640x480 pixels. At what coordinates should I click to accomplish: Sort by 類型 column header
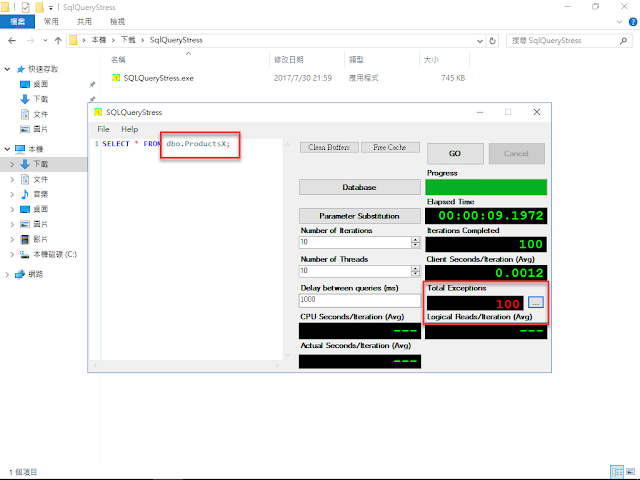356,60
